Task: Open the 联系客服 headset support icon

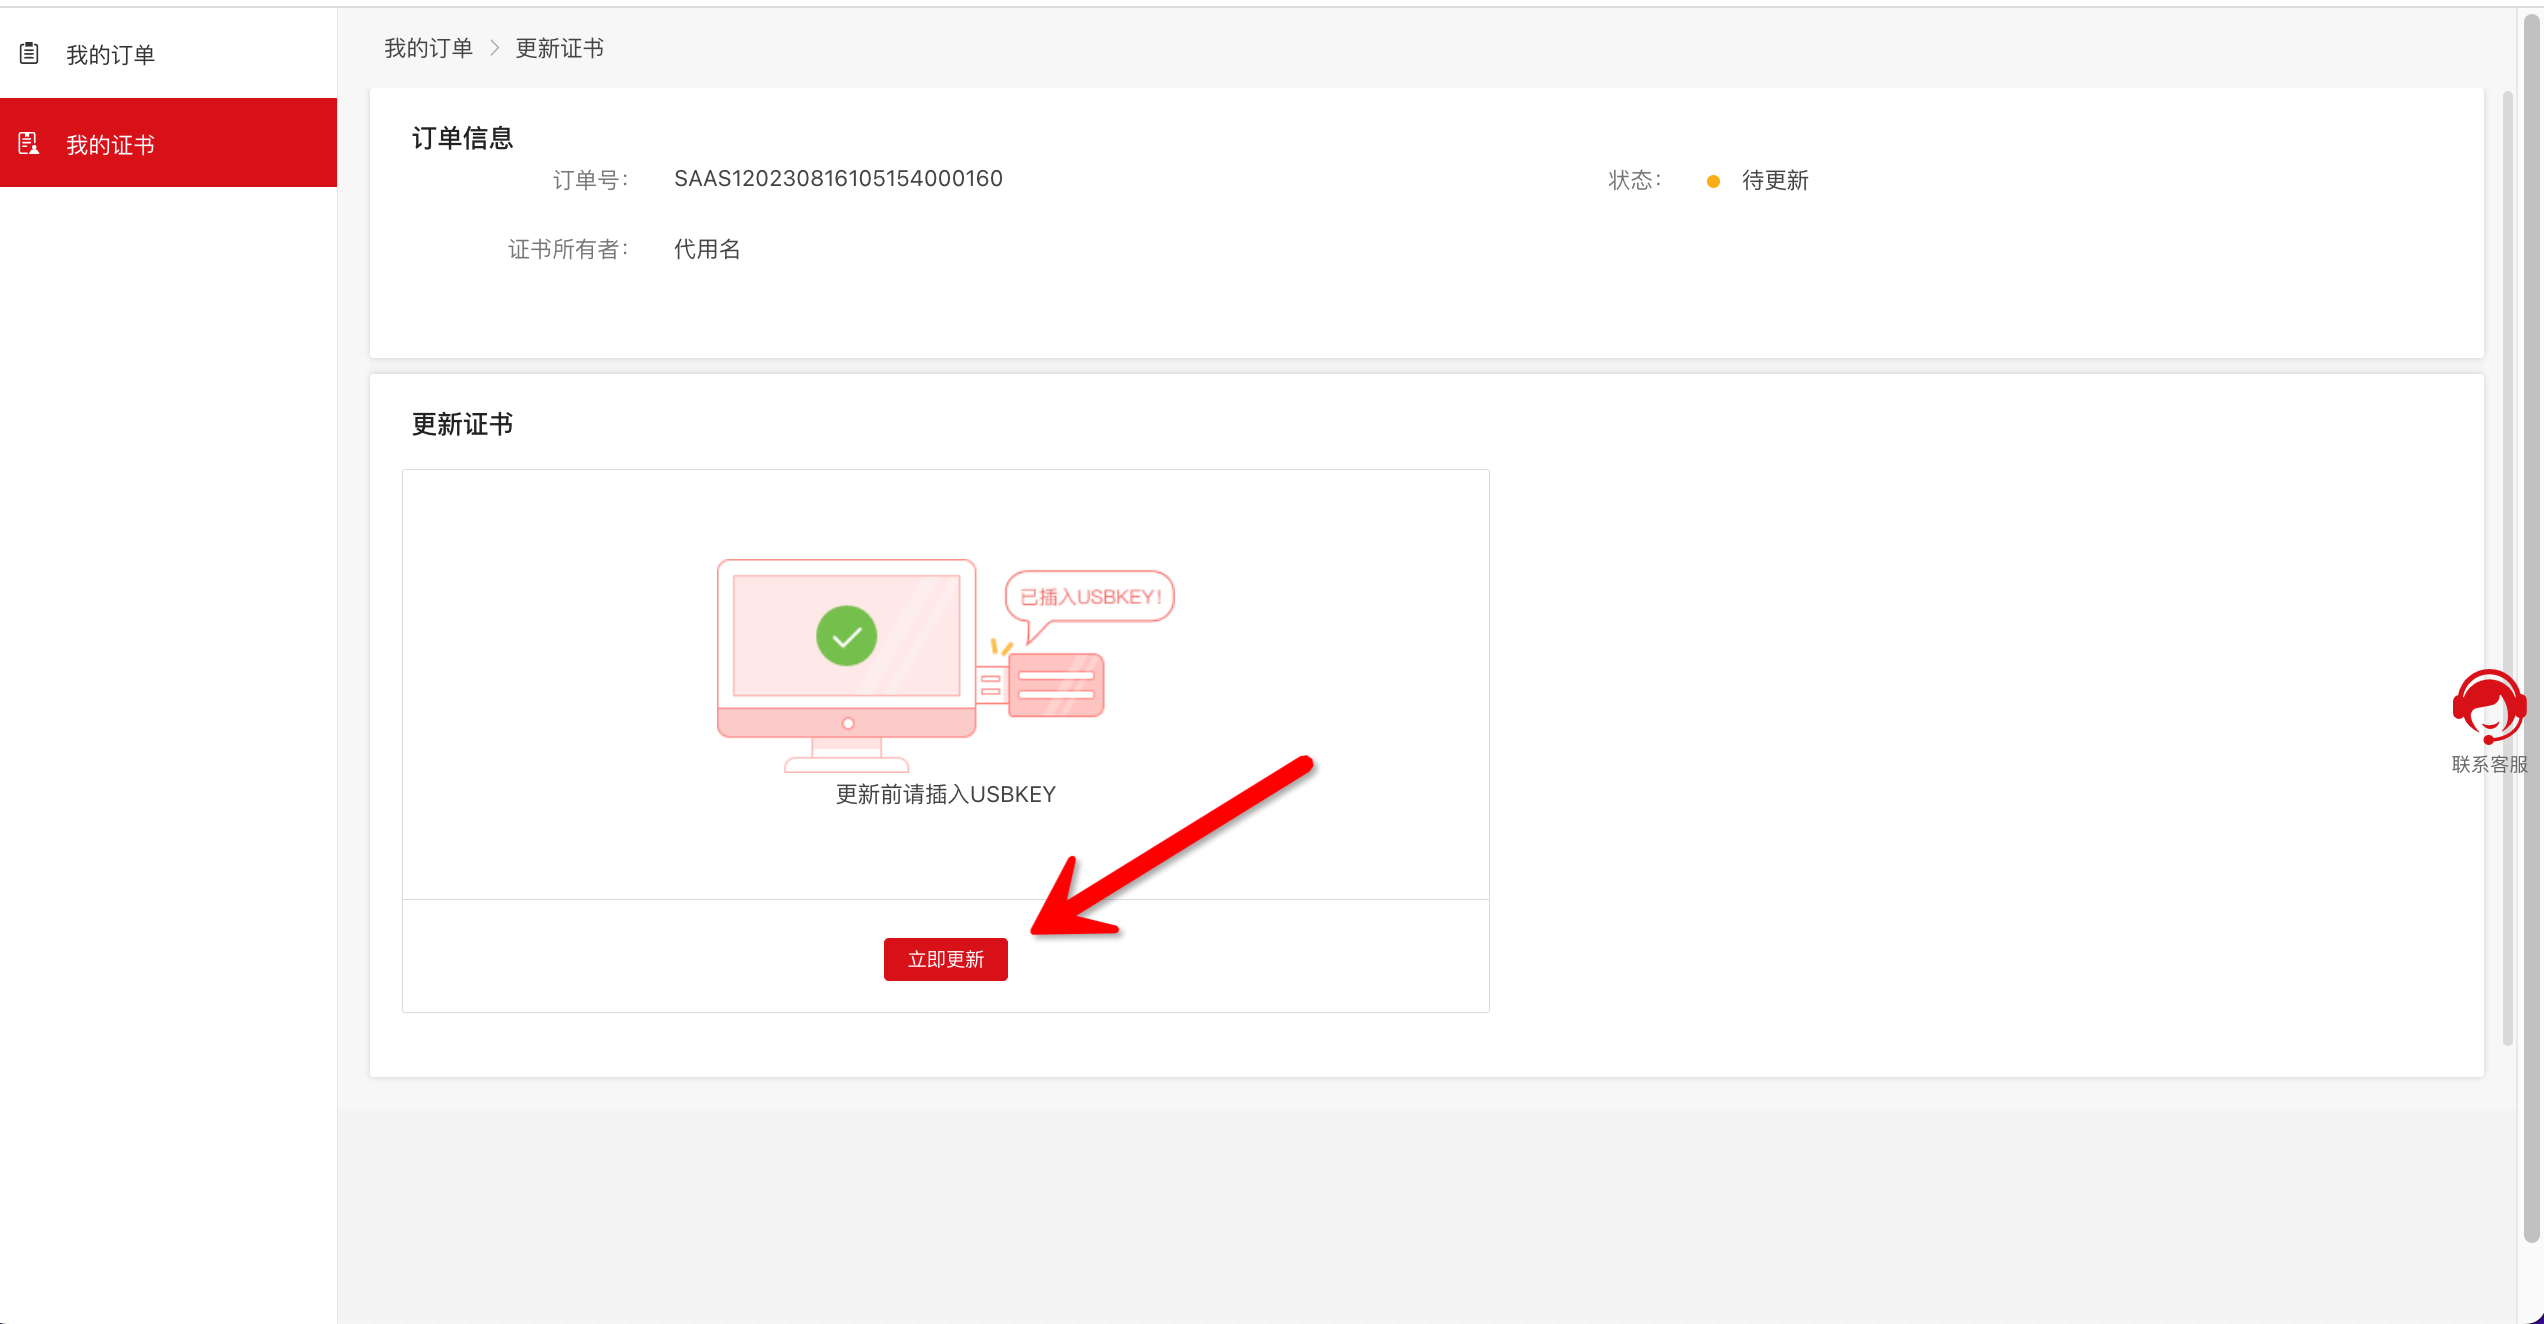Action: click(x=2488, y=706)
